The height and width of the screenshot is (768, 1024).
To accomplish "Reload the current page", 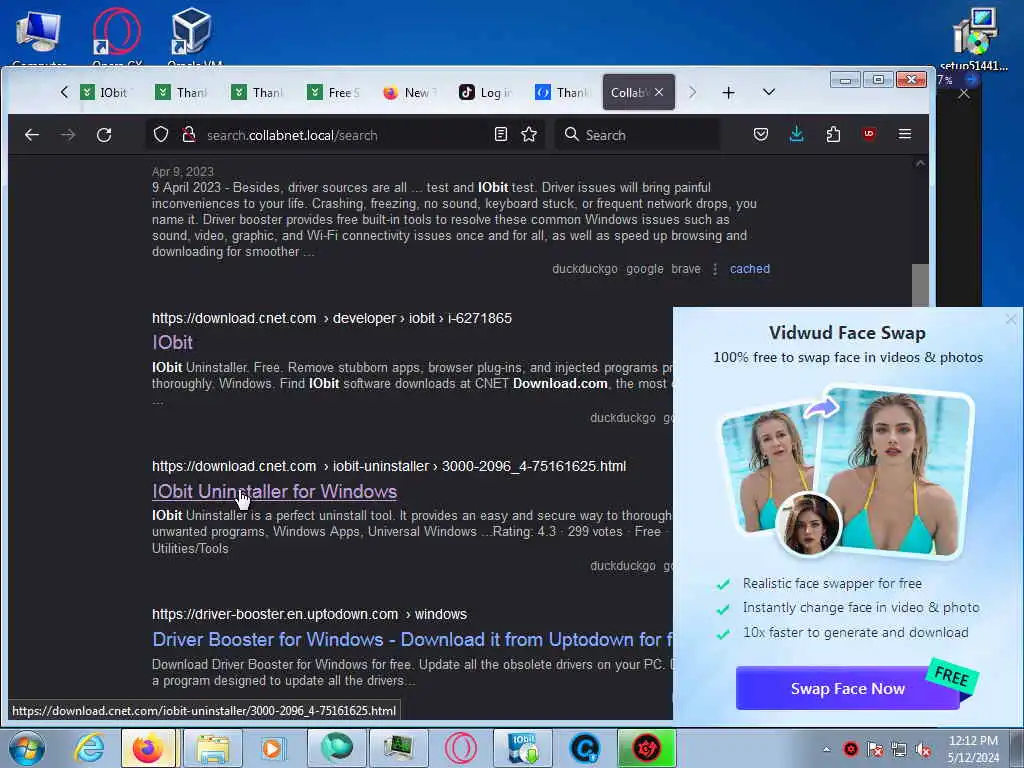I will (104, 135).
